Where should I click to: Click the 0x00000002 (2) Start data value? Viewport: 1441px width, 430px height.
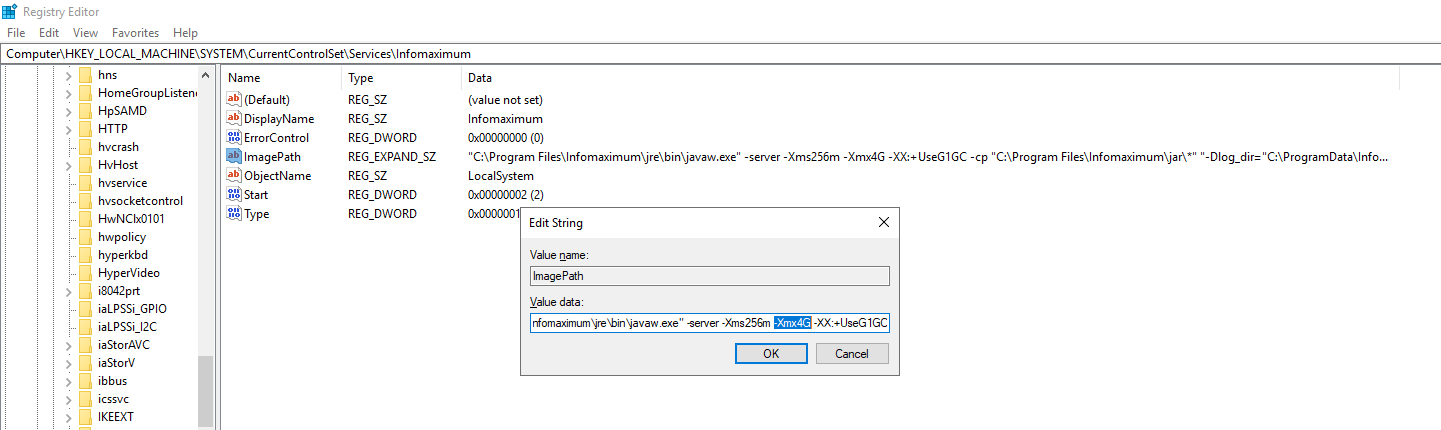click(505, 195)
